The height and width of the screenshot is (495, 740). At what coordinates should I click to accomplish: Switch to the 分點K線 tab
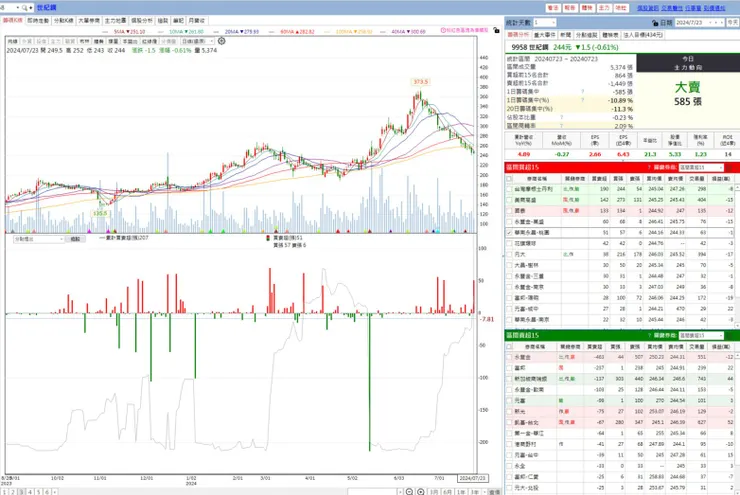coord(63,21)
